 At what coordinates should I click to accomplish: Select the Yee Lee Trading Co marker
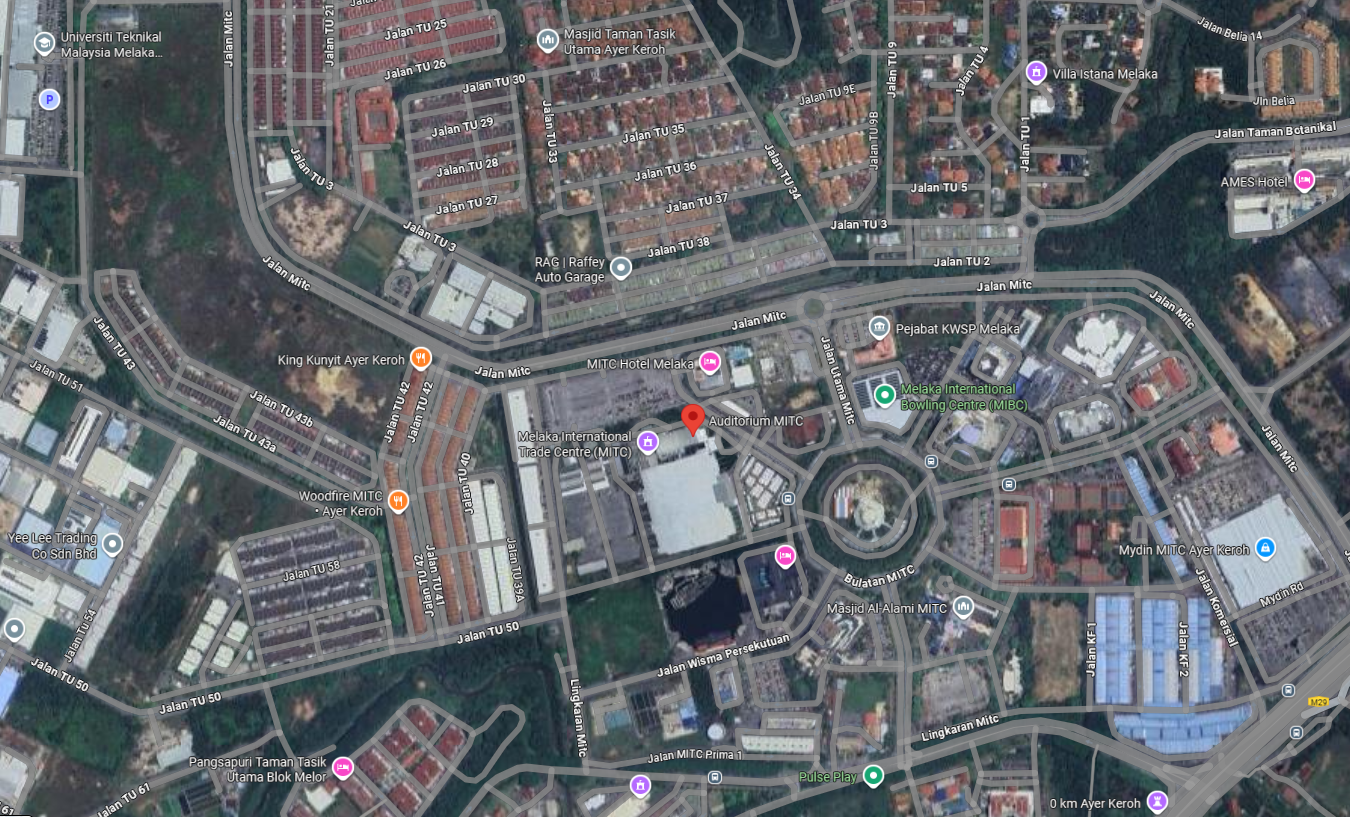[112, 545]
